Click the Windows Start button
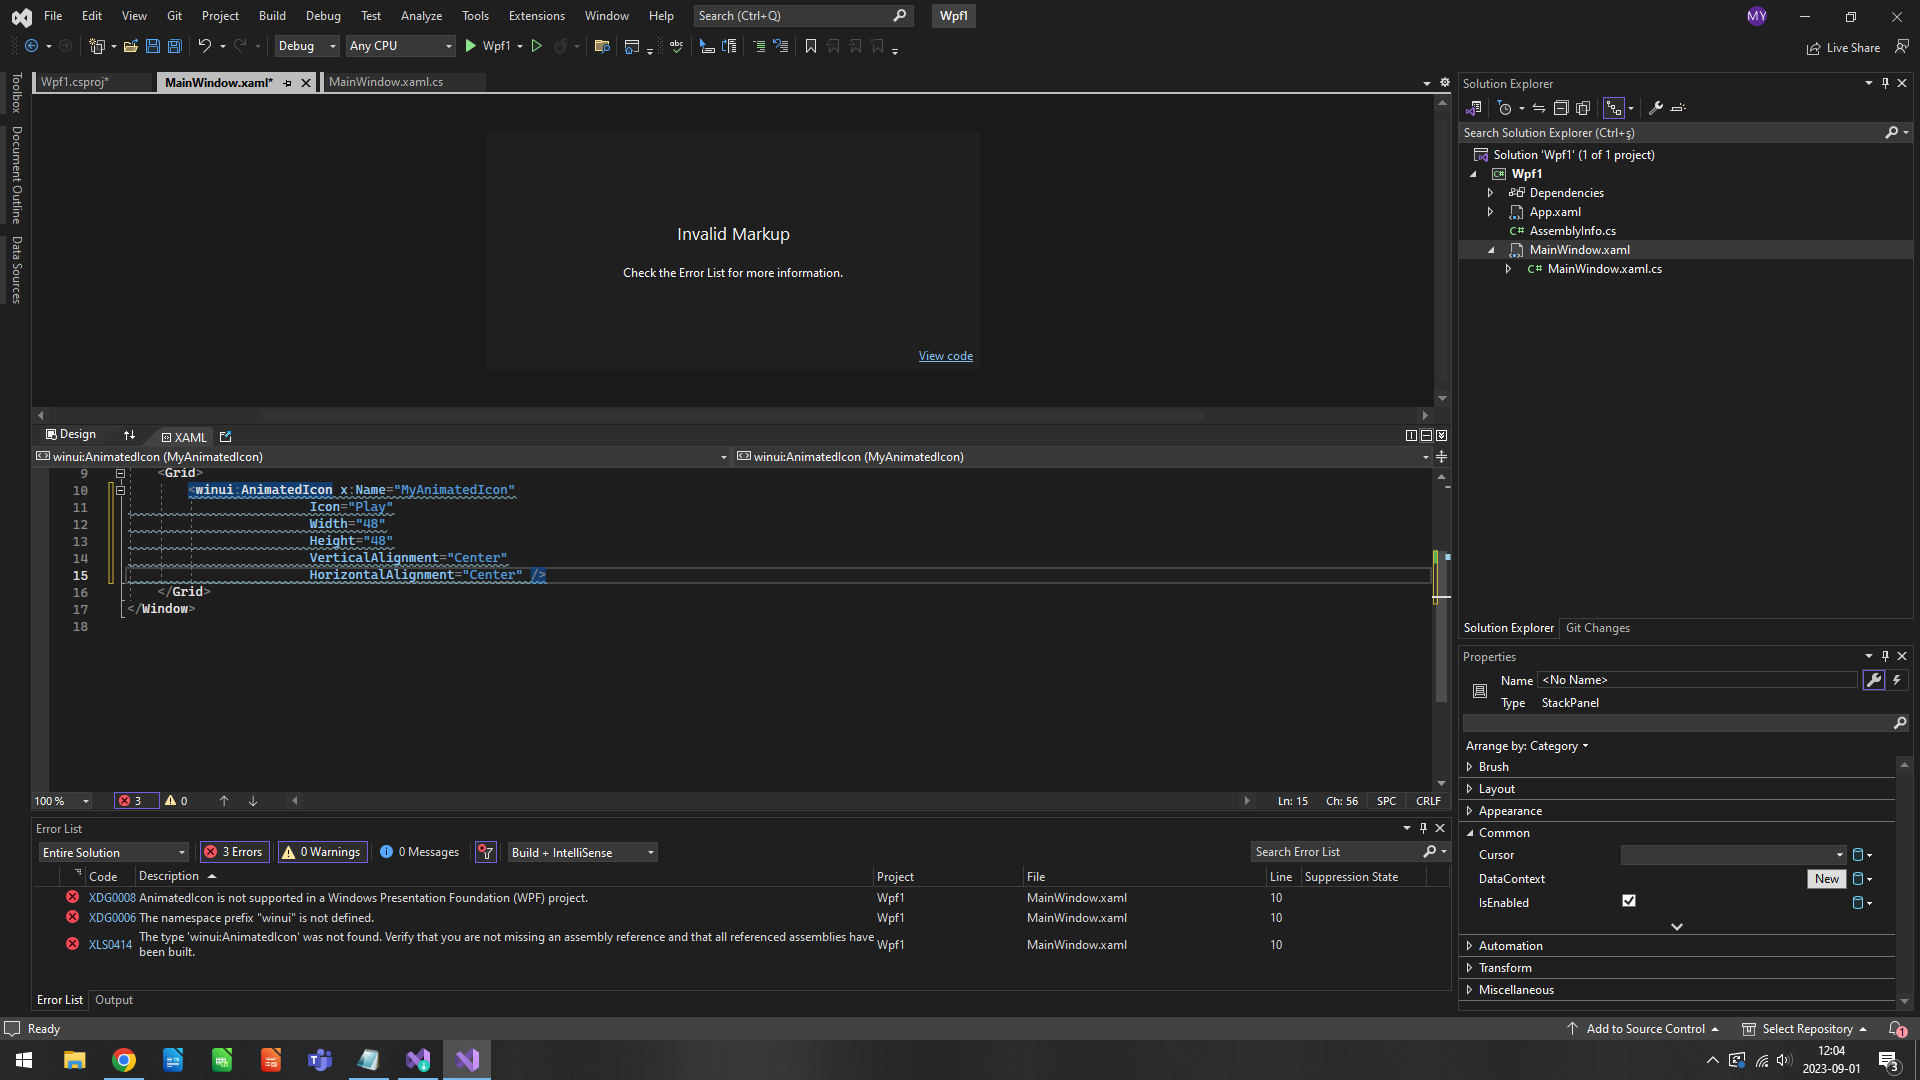Viewport: 1920px width, 1080px height. [24, 1060]
